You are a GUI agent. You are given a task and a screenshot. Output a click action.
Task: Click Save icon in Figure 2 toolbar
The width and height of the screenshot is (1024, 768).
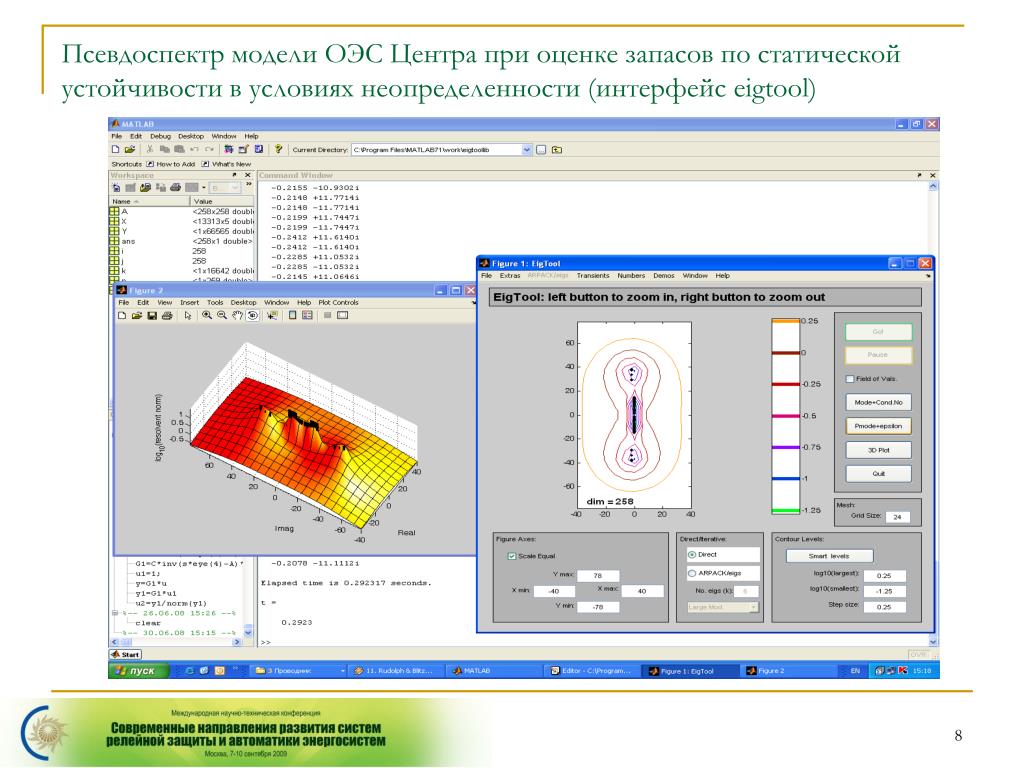[152, 315]
